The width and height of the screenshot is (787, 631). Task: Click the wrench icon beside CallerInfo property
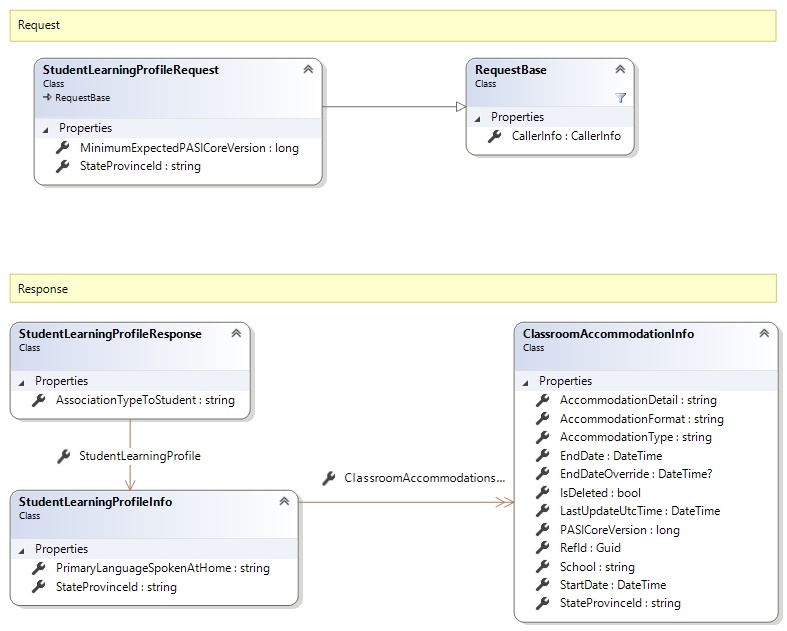coord(494,136)
